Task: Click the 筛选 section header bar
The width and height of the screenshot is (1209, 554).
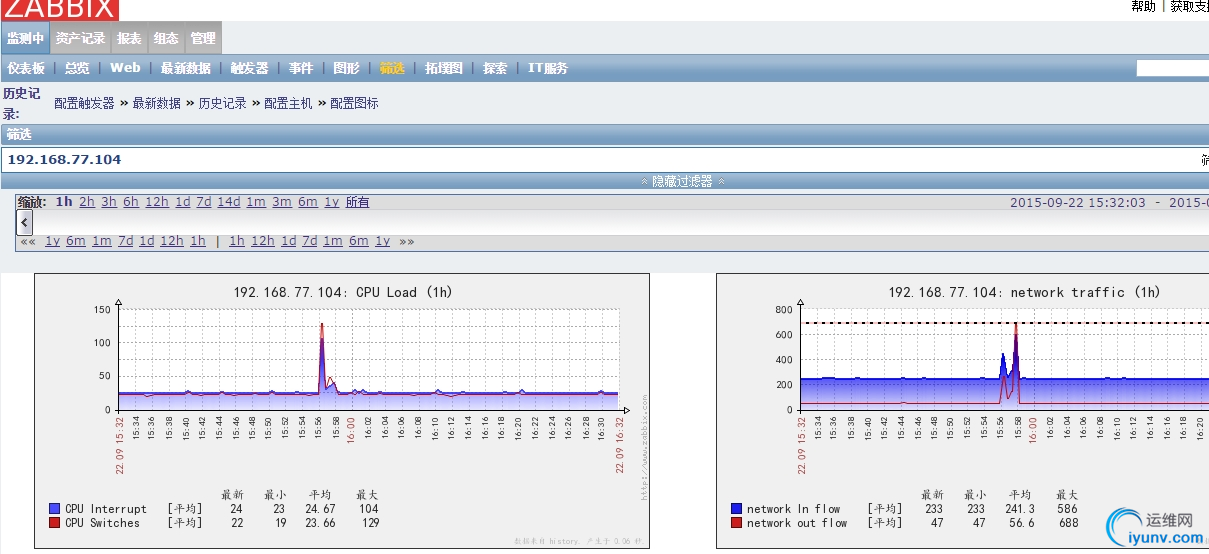Action: coord(604,134)
